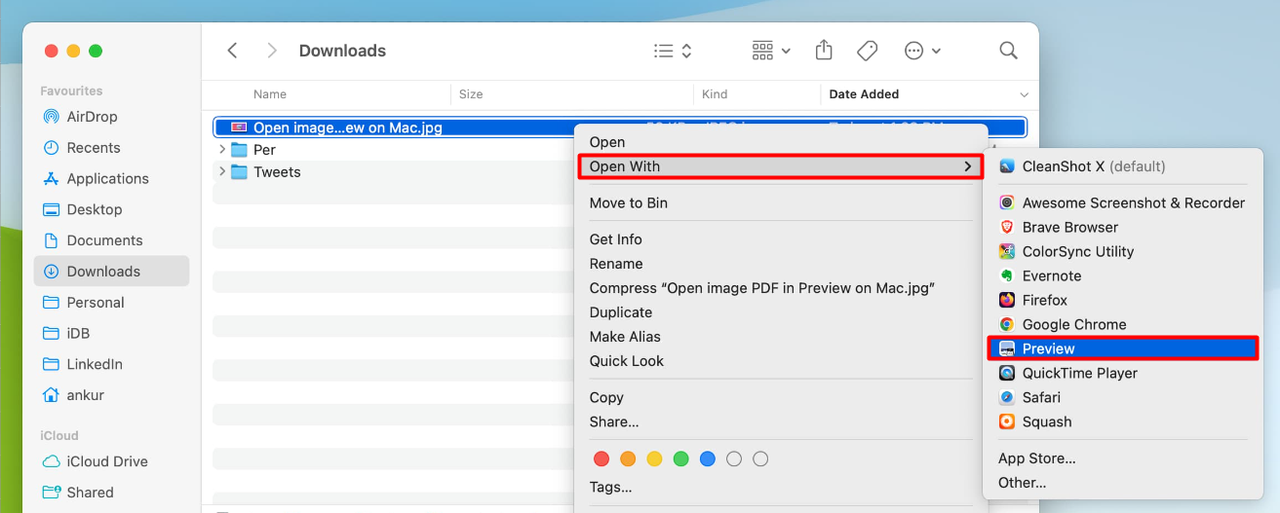1280x513 pixels.
Task: Open with Evernote
Action: [1123, 275]
